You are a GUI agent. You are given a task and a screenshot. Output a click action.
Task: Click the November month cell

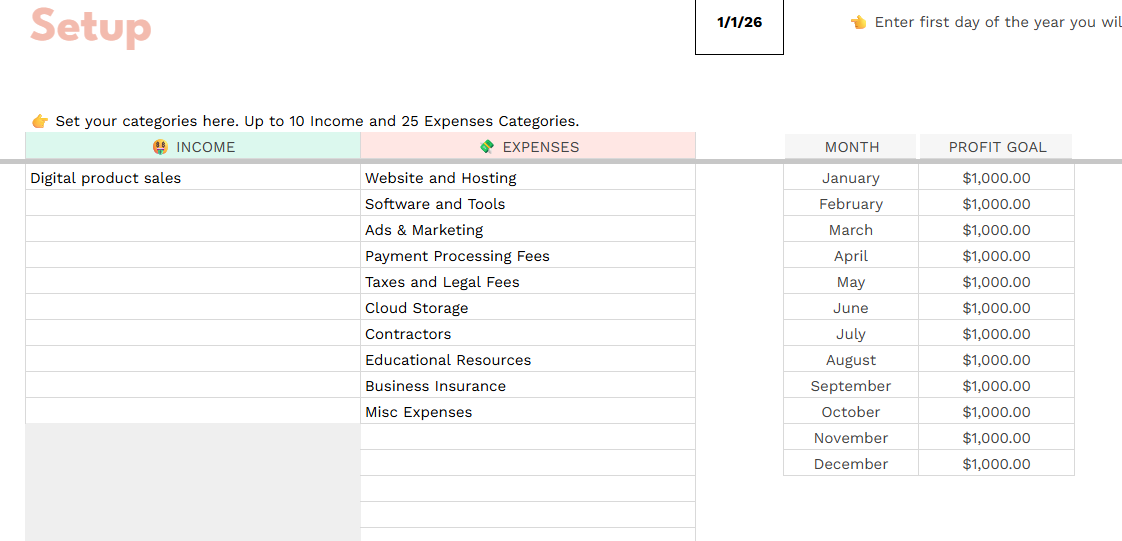pyautogui.click(x=851, y=437)
